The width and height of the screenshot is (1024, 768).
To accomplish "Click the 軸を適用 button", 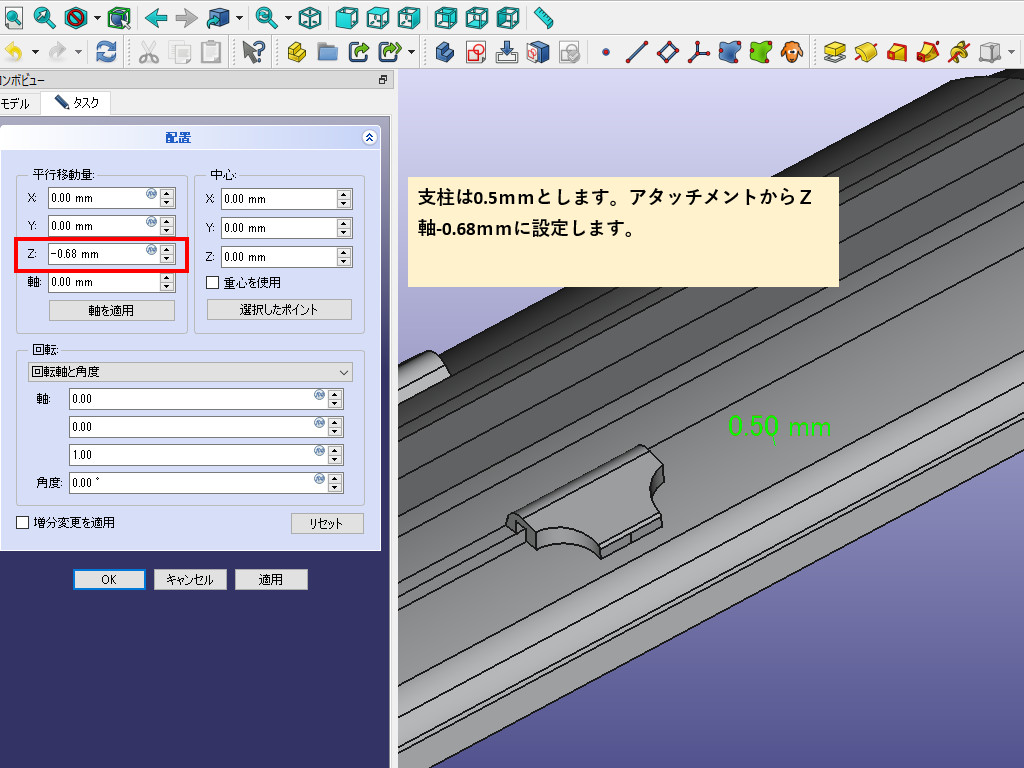I will tap(111, 311).
